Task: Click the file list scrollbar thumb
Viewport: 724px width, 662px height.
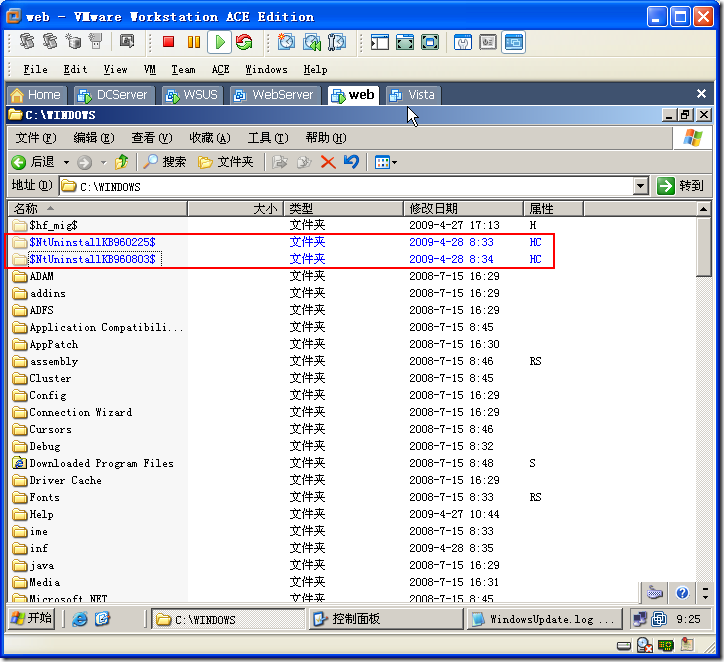Action: pos(704,247)
